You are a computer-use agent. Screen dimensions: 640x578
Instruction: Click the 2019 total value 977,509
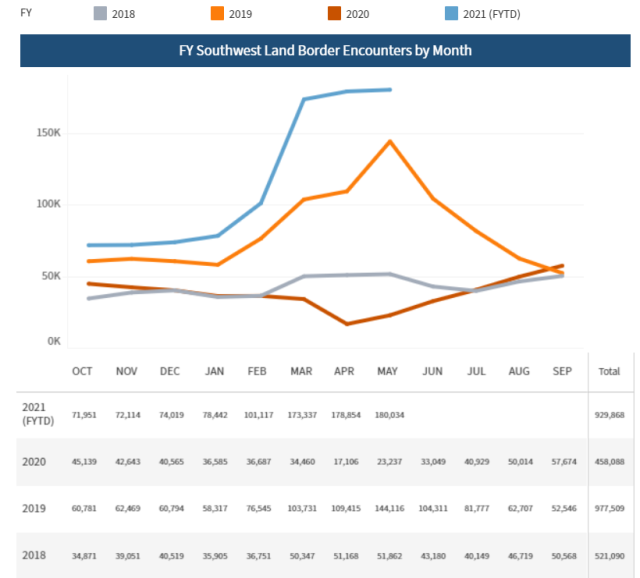pos(609,508)
